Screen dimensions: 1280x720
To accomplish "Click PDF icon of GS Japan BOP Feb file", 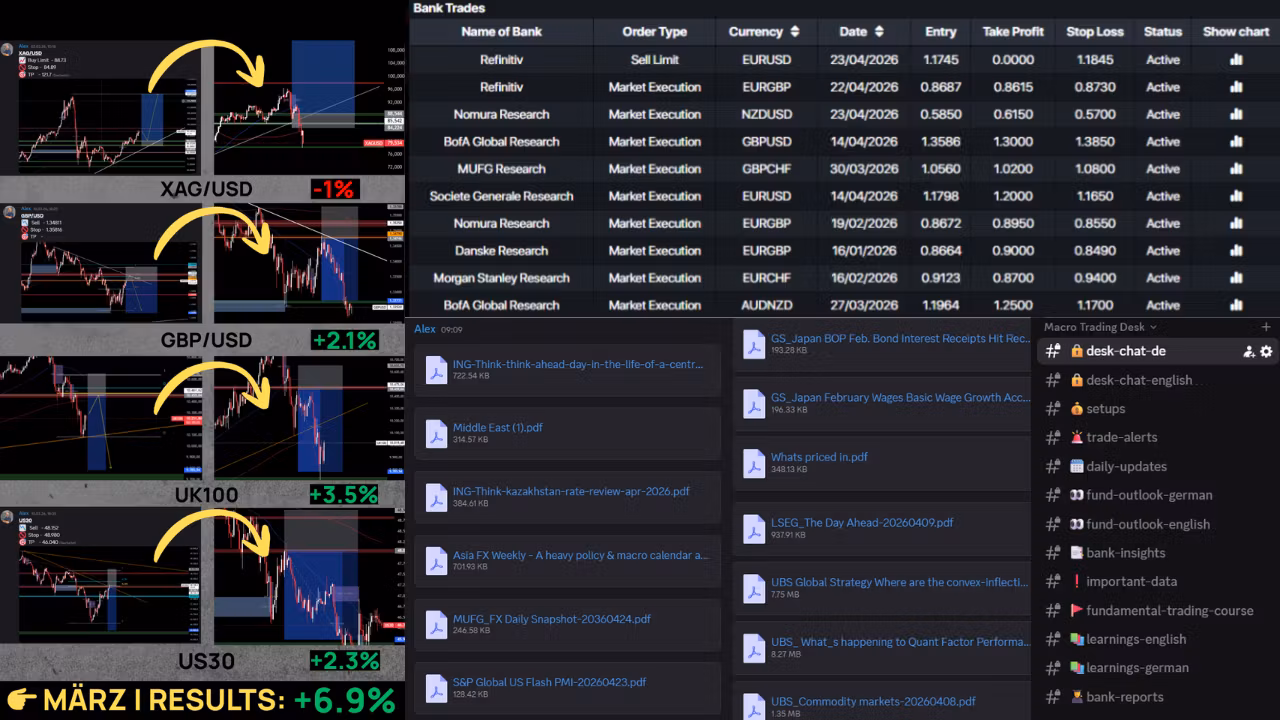I will [754, 345].
